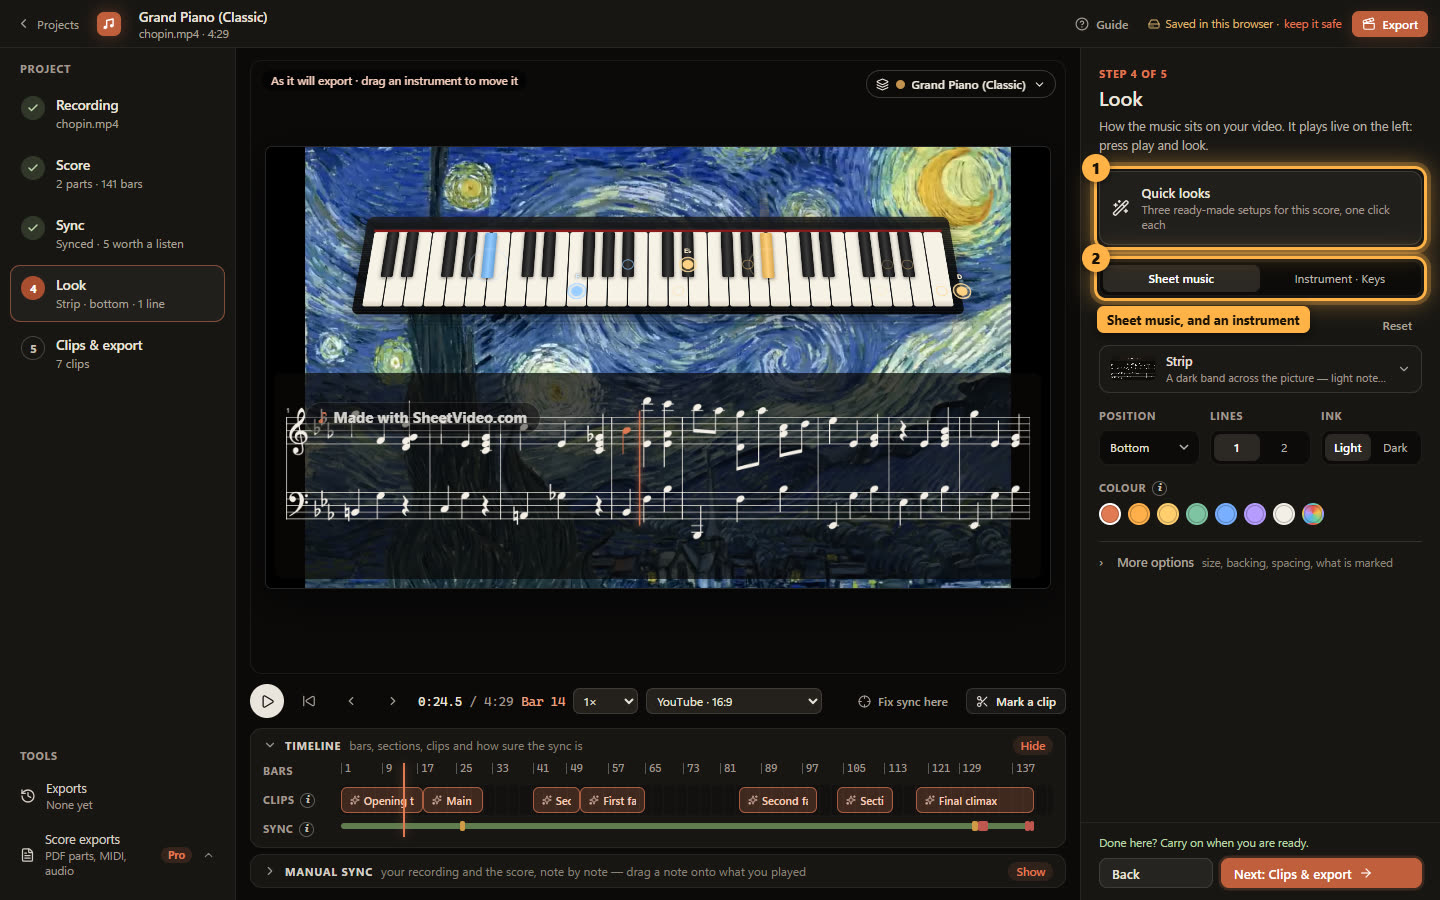The width and height of the screenshot is (1440, 900).
Task: Click the Score green checkmark icon
Action: [33, 168]
